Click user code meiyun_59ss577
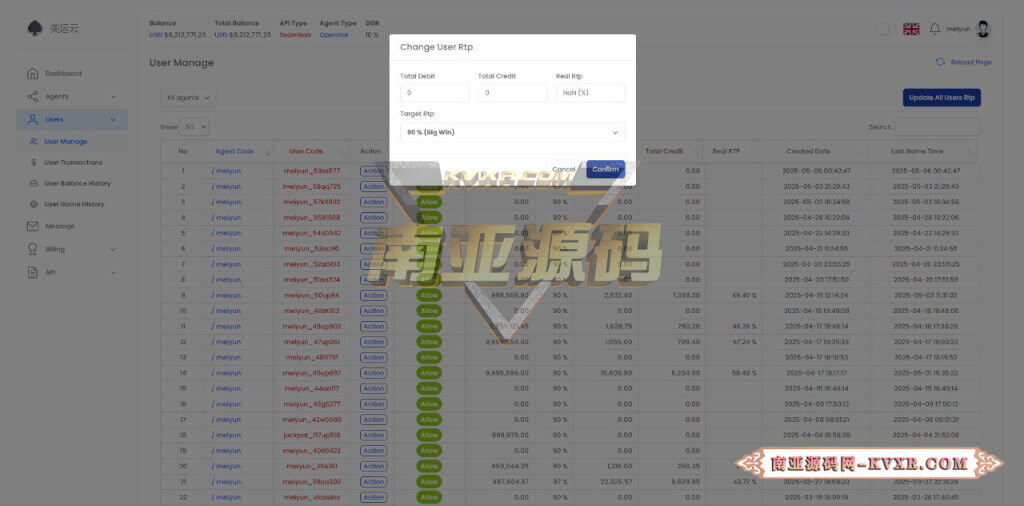Image resolution: width=1024 pixels, height=506 pixels. [x=312, y=171]
